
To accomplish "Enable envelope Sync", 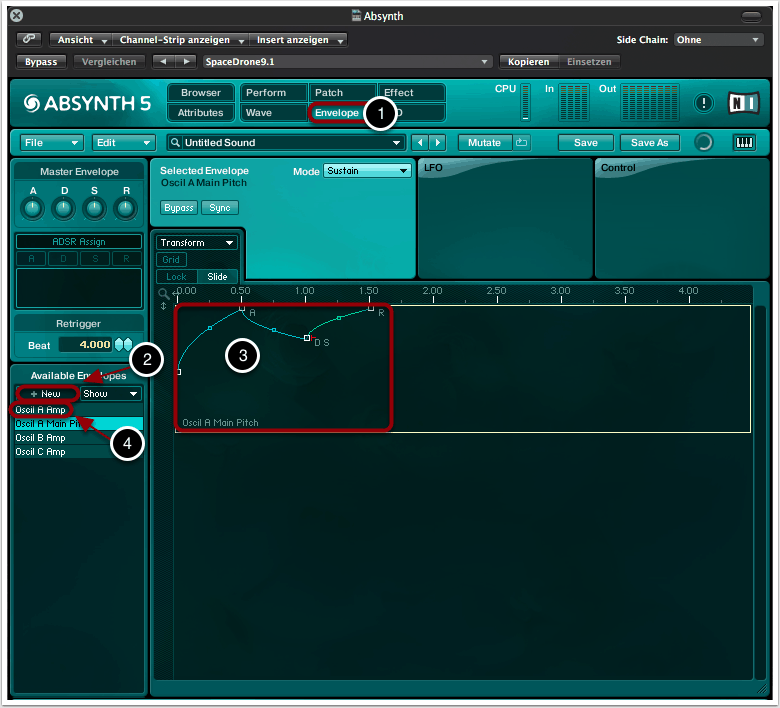I will [x=219, y=208].
